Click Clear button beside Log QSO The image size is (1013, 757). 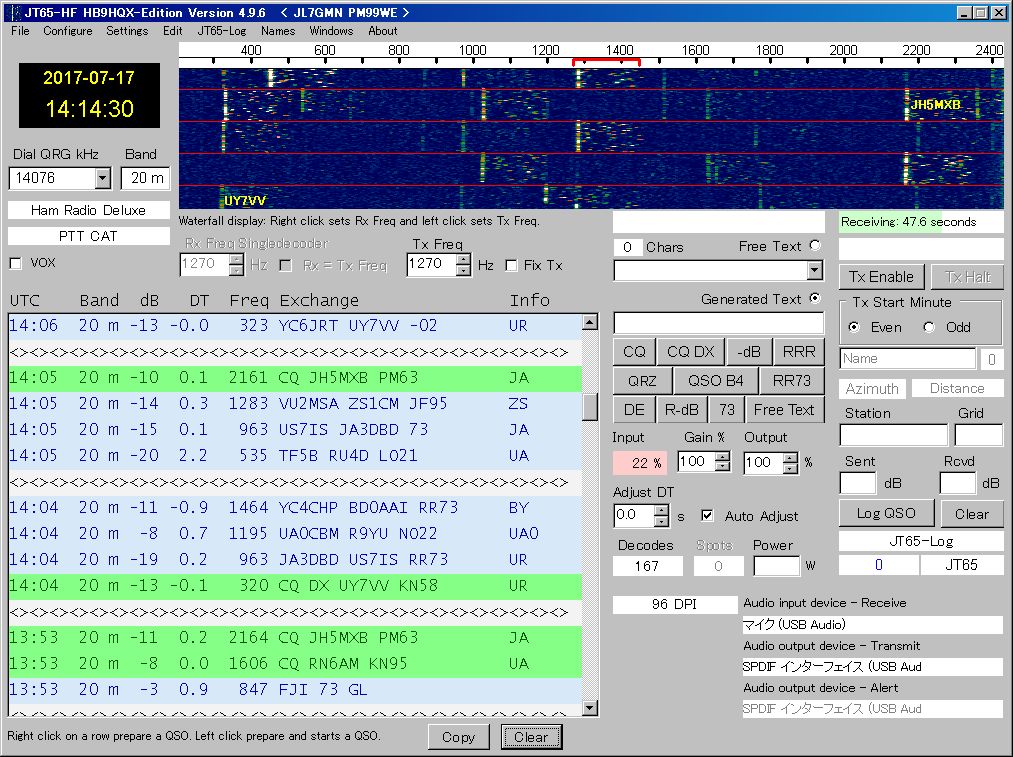coord(971,514)
